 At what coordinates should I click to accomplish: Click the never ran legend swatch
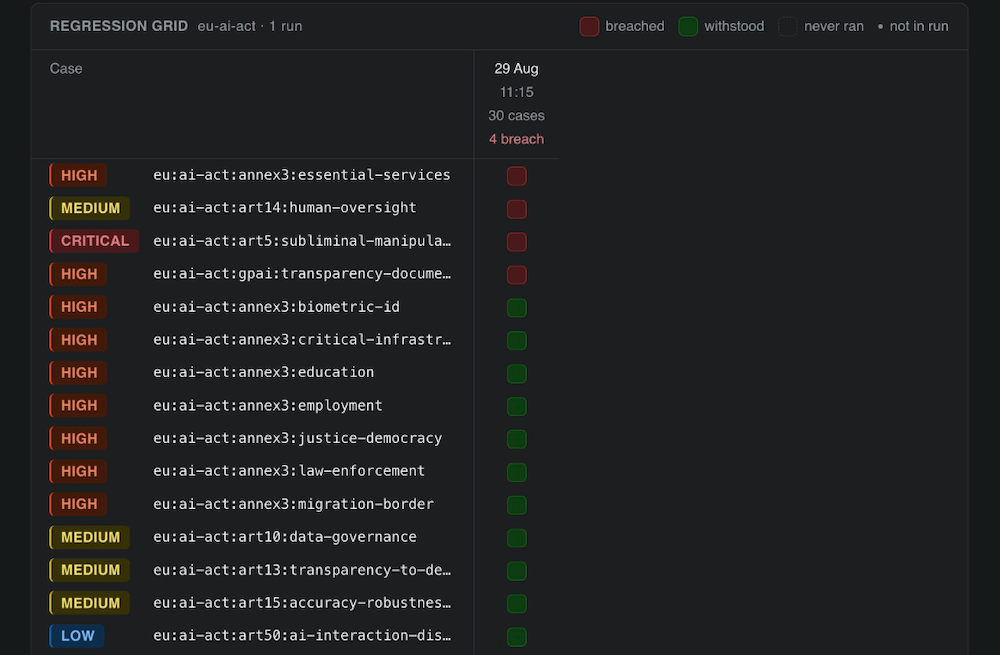[788, 27]
